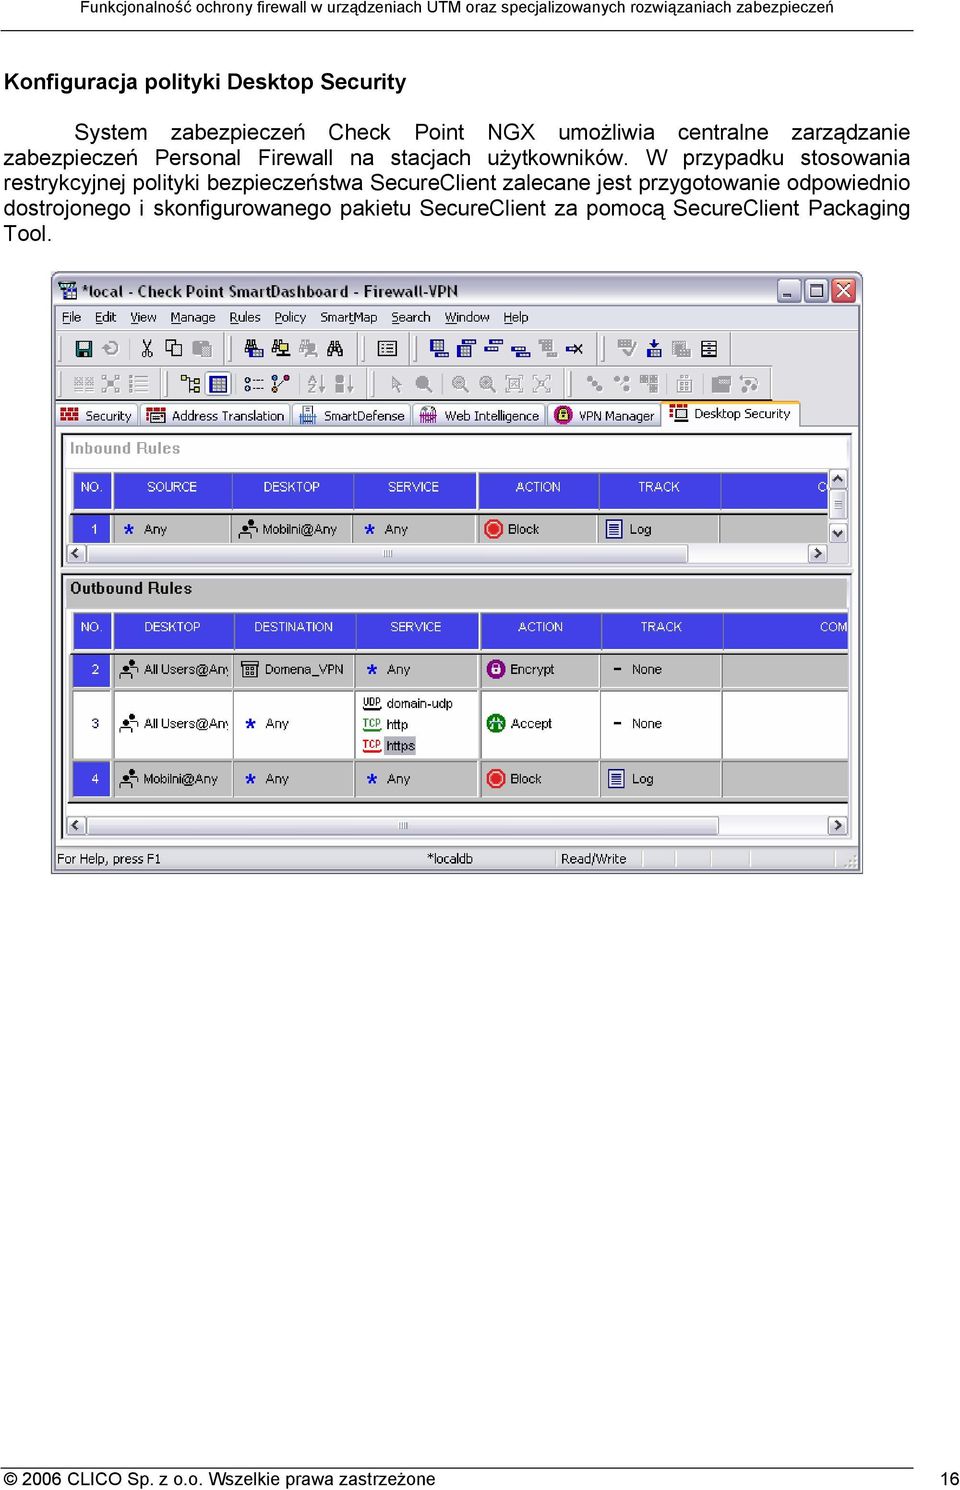Screen dimensions: 960x1490
Task: Open the Rules menu
Action: pos(245,317)
